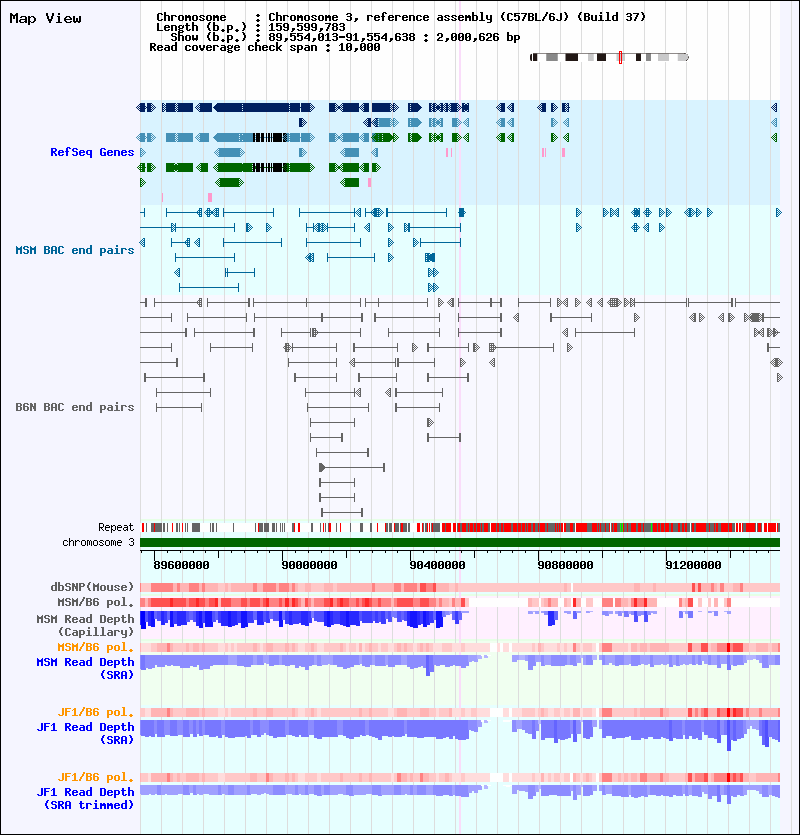
Task: Open JF1 Read Depth (SRA trimmed) link
Action: click(85, 798)
